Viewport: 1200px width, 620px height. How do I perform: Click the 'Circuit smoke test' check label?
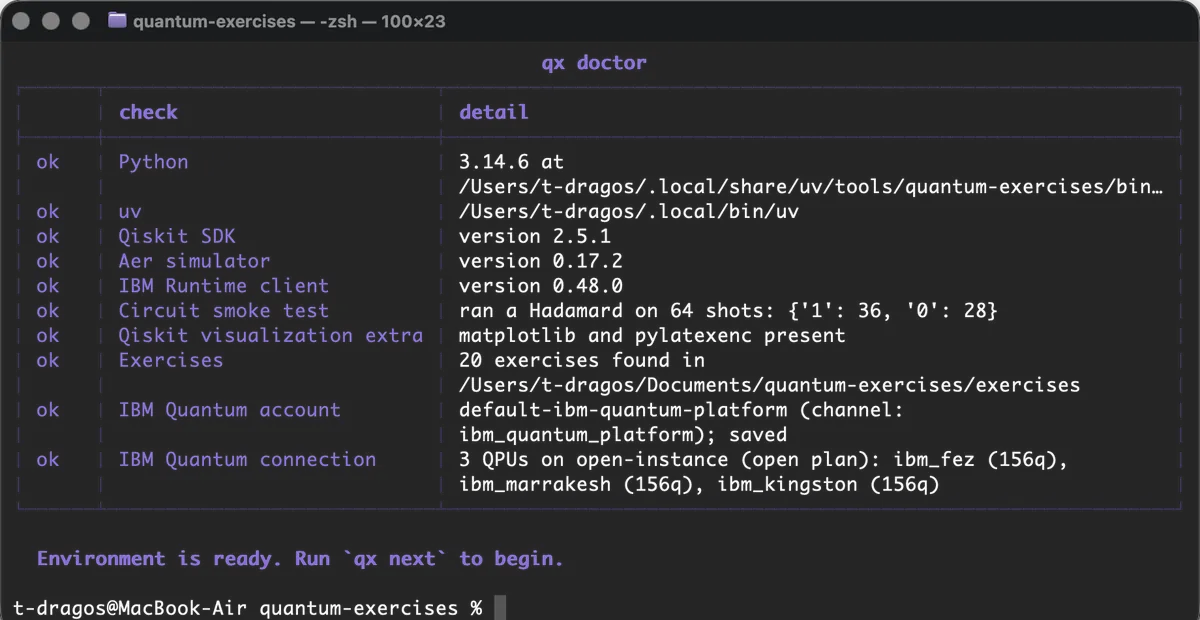224,310
